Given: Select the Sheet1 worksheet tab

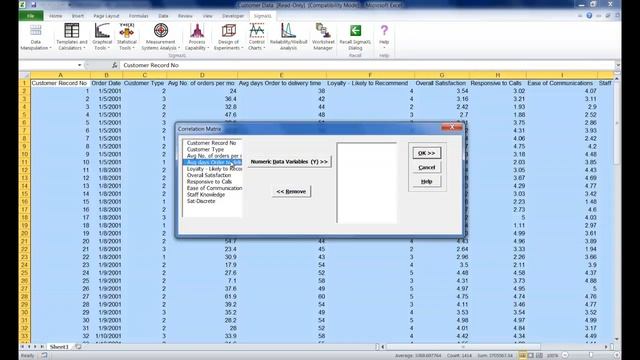Looking at the screenshot, I should pyautogui.click(x=59, y=347).
